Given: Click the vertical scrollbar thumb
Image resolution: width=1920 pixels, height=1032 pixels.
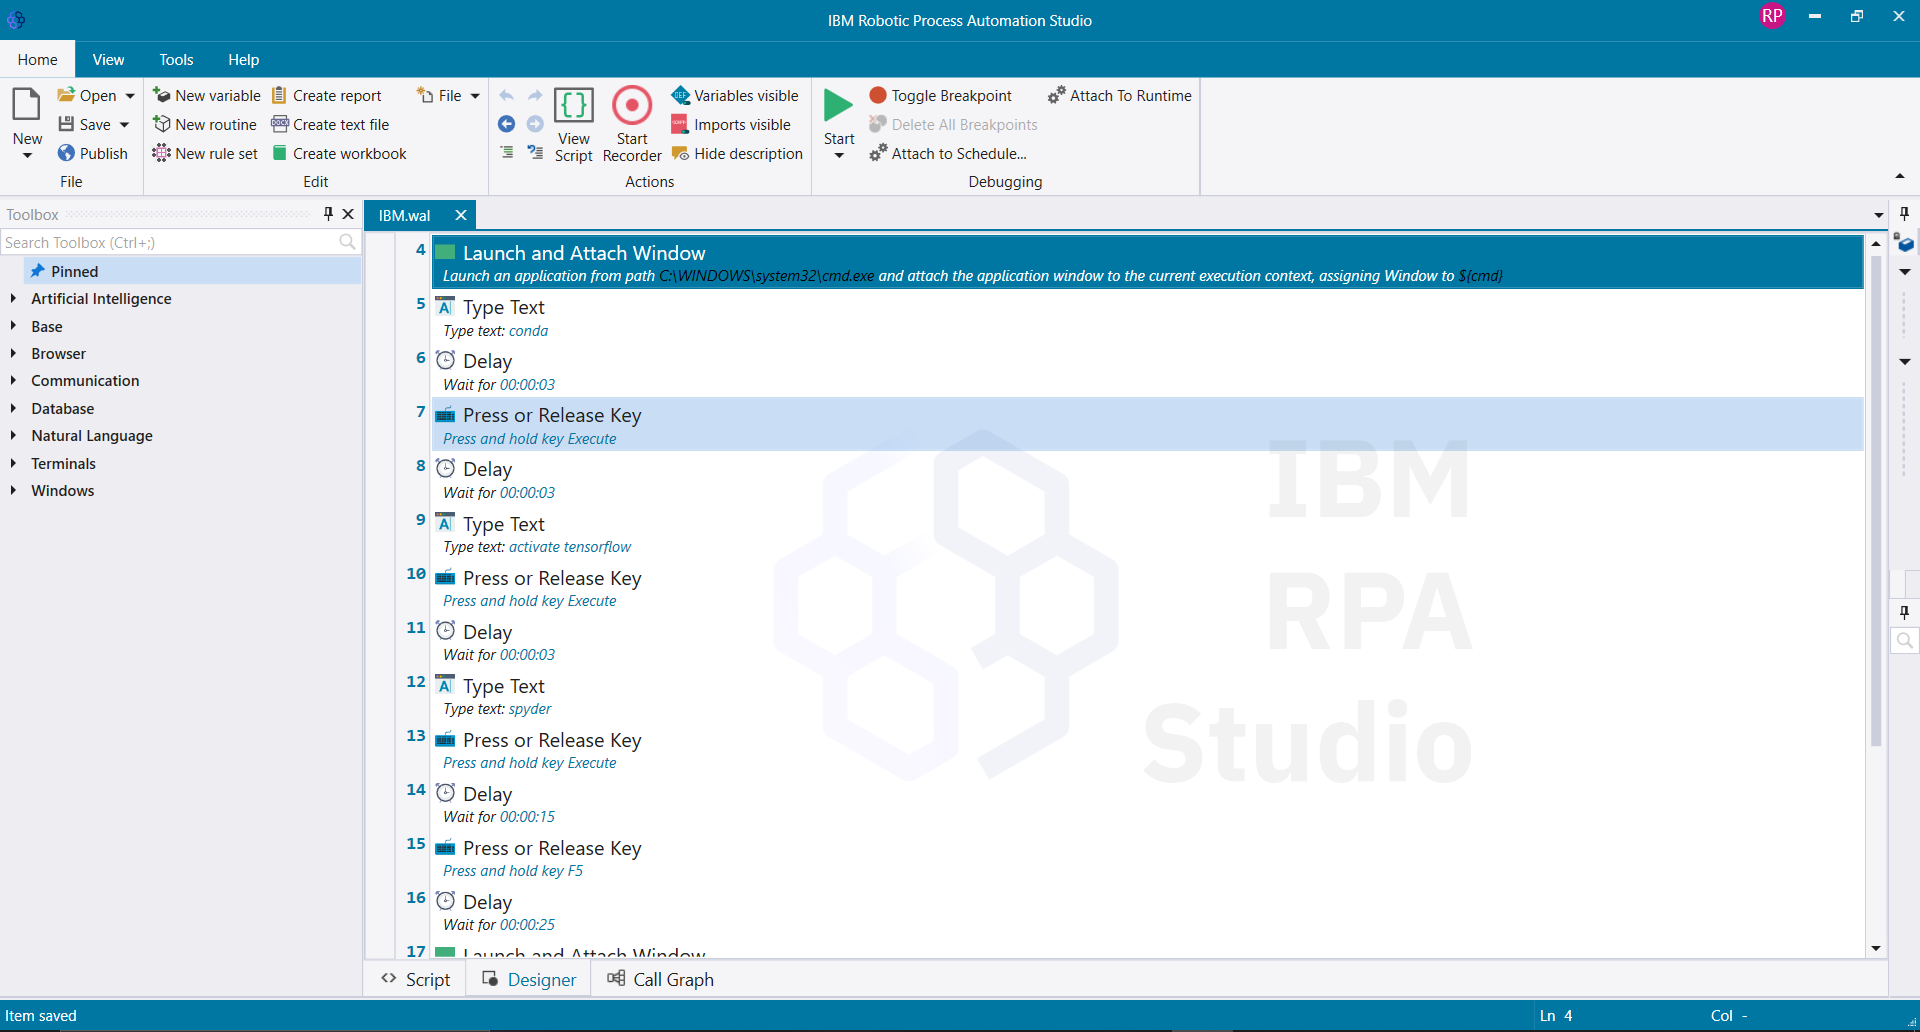Looking at the screenshot, I should [1876, 500].
